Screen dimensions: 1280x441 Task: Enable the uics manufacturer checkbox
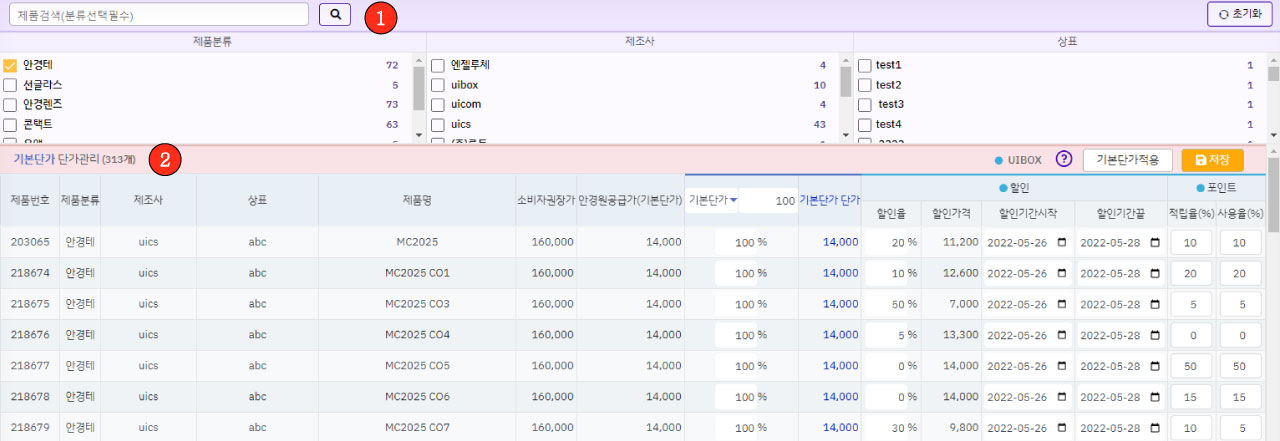pos(438,125)
